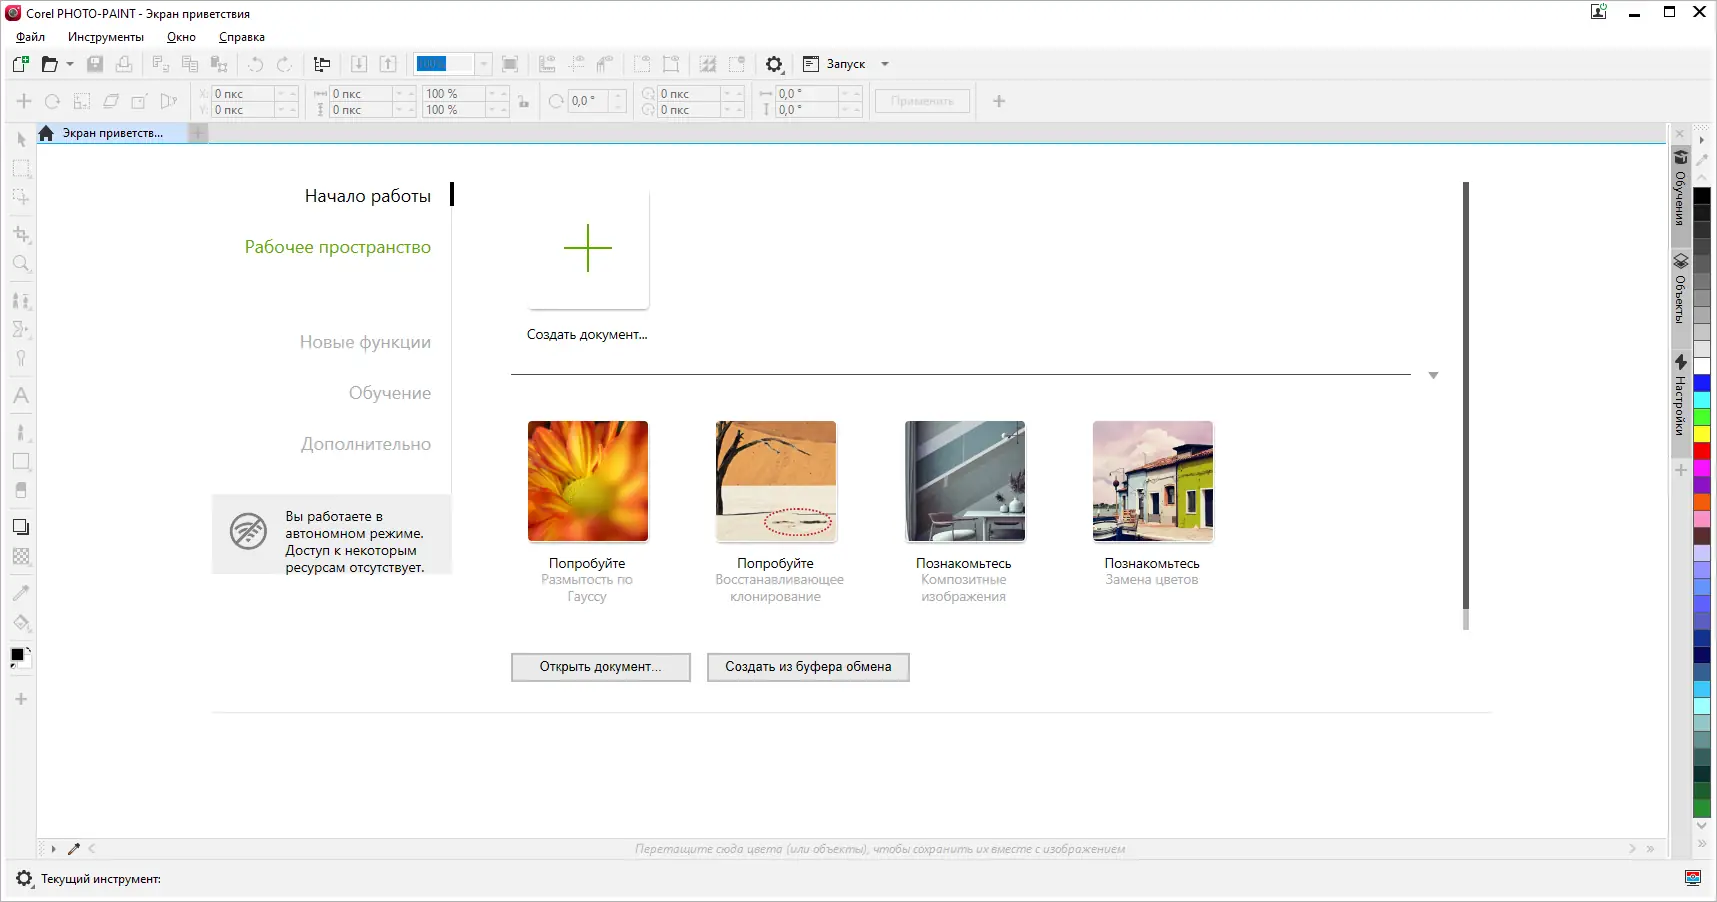This screenshot has height=902, width=1717.
Task: Open the Дополнительно section
Action: pos(366,444)
